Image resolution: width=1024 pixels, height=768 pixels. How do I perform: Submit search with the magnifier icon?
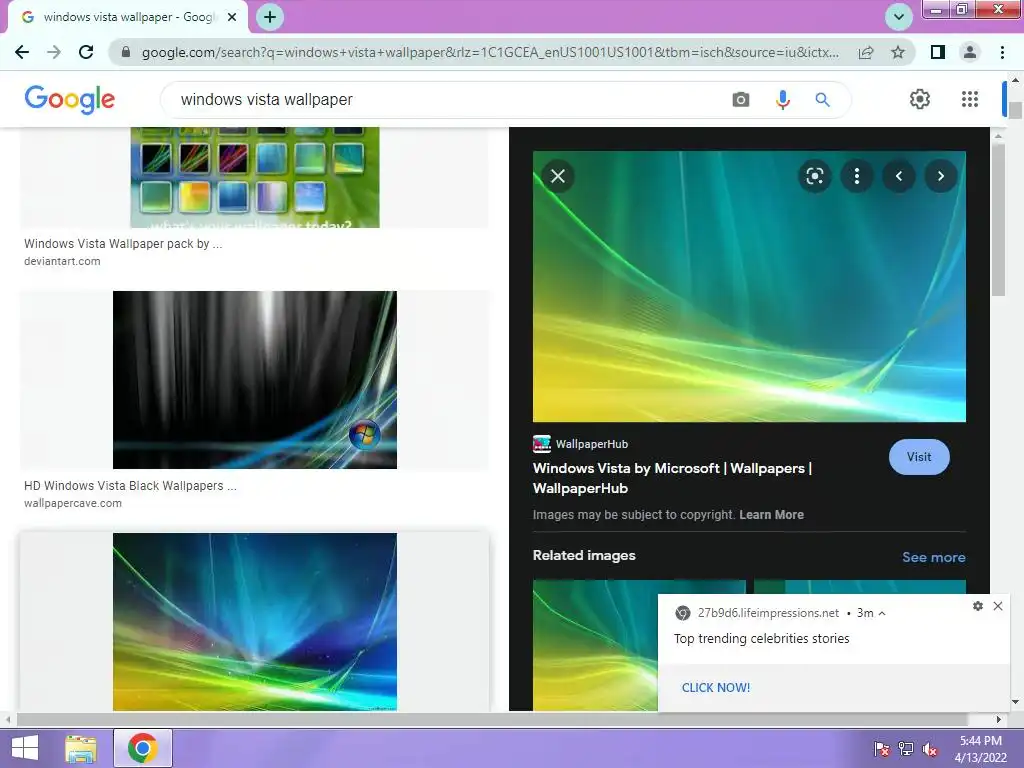point(822,100)
